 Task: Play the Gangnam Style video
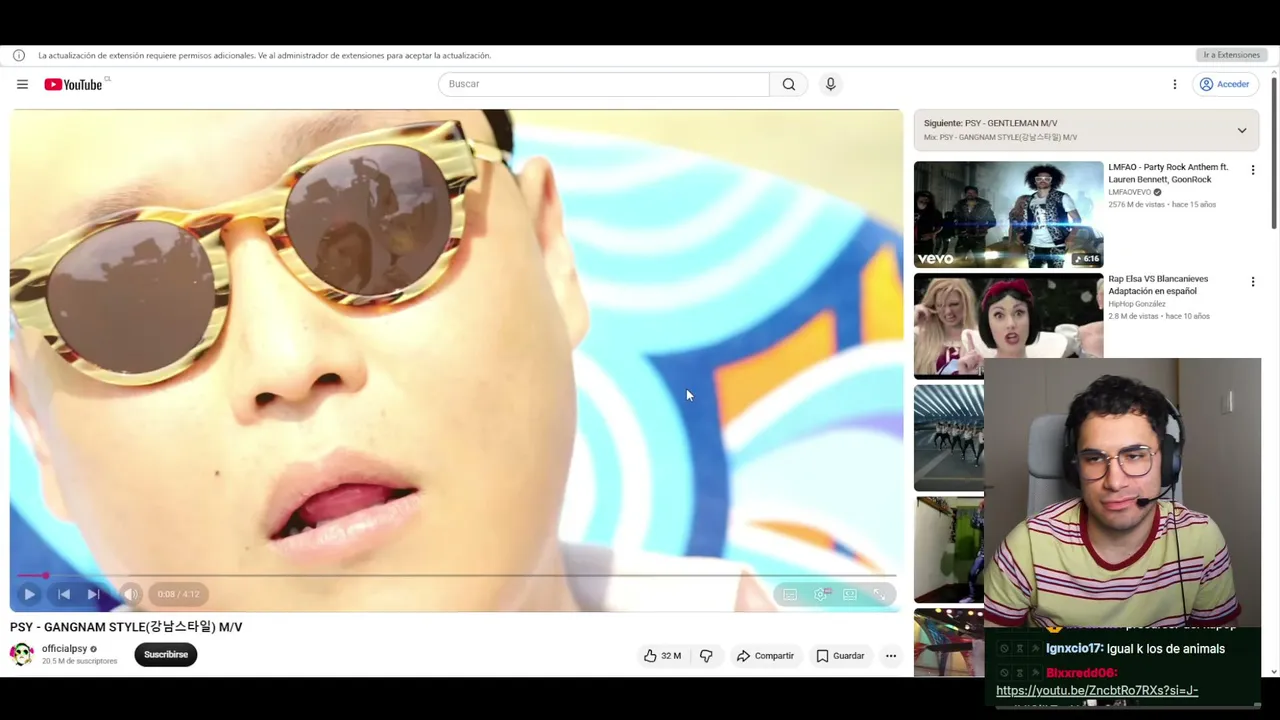[29, 594]
